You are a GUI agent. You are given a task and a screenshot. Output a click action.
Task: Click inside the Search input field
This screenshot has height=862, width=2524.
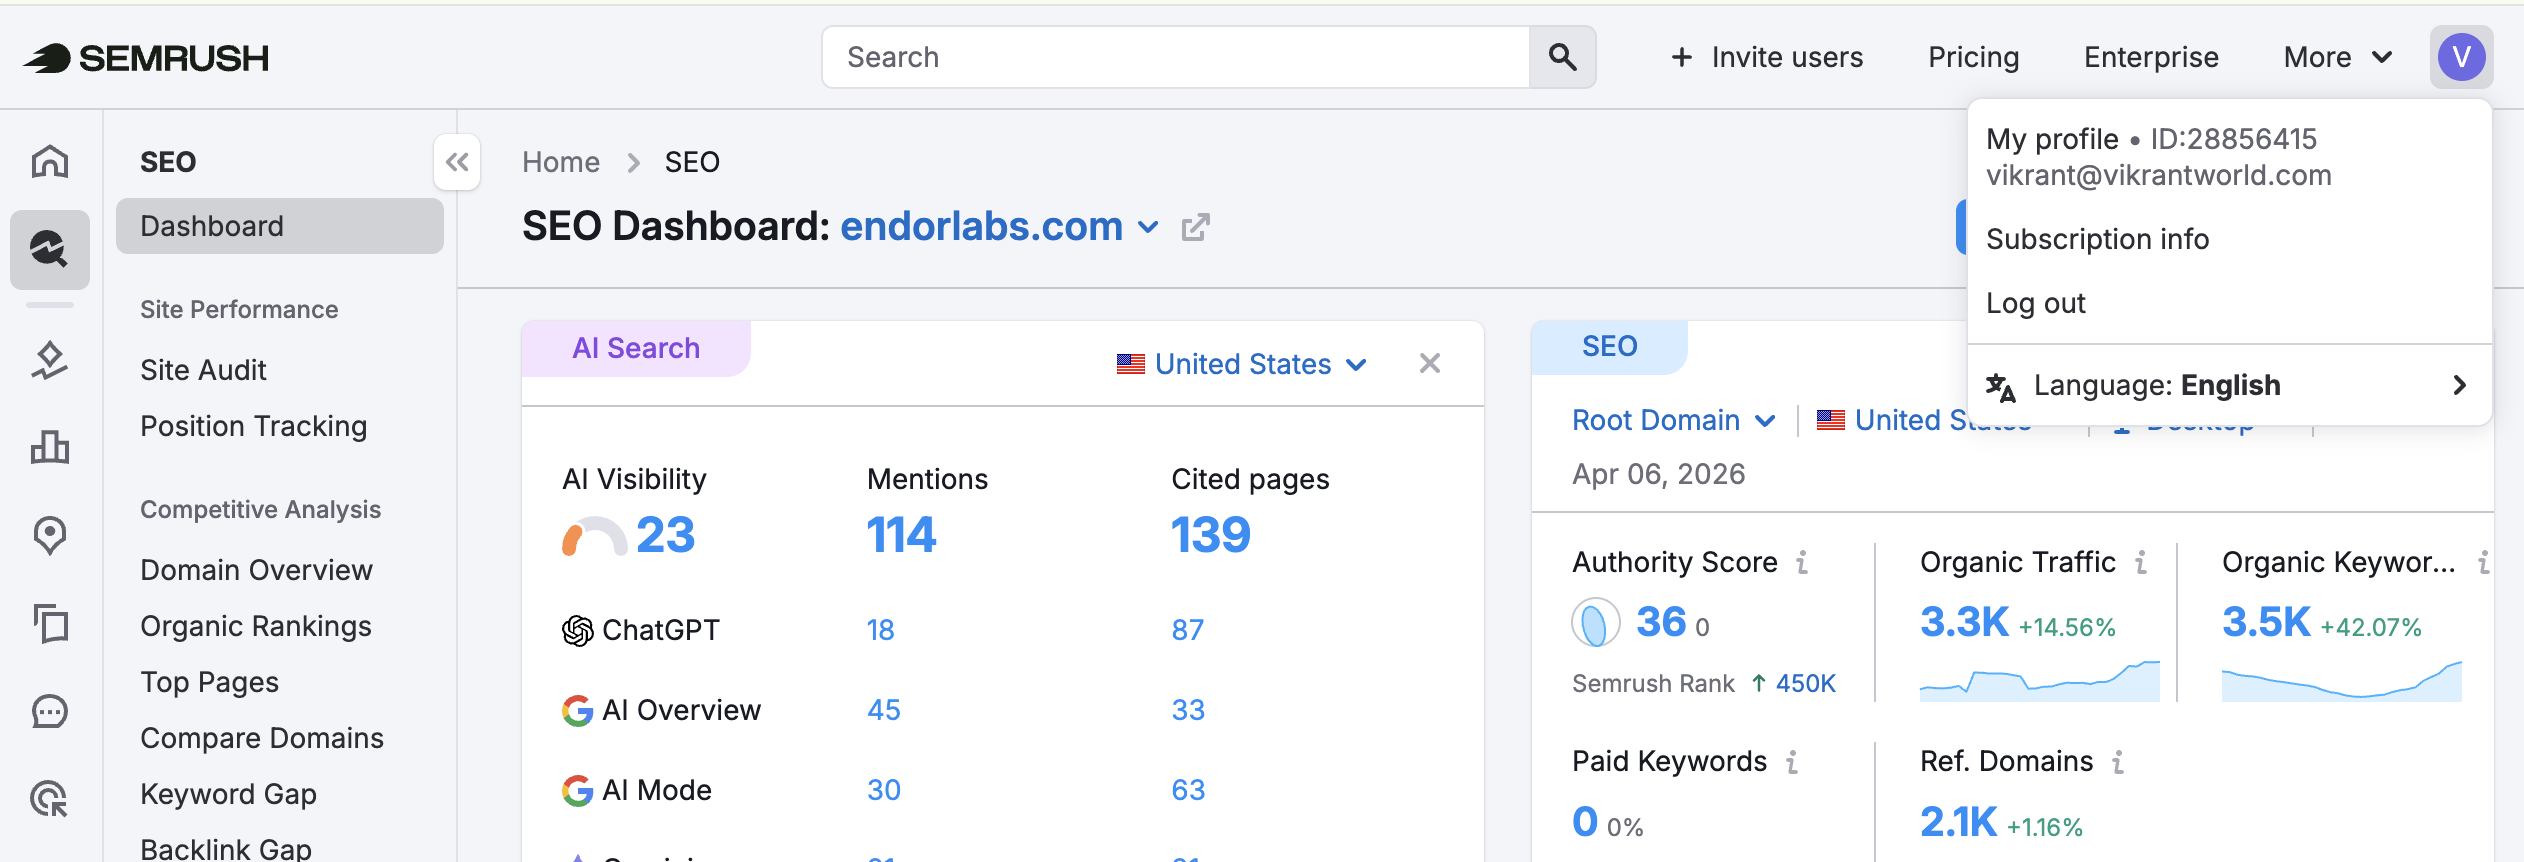coord(1176,57)
